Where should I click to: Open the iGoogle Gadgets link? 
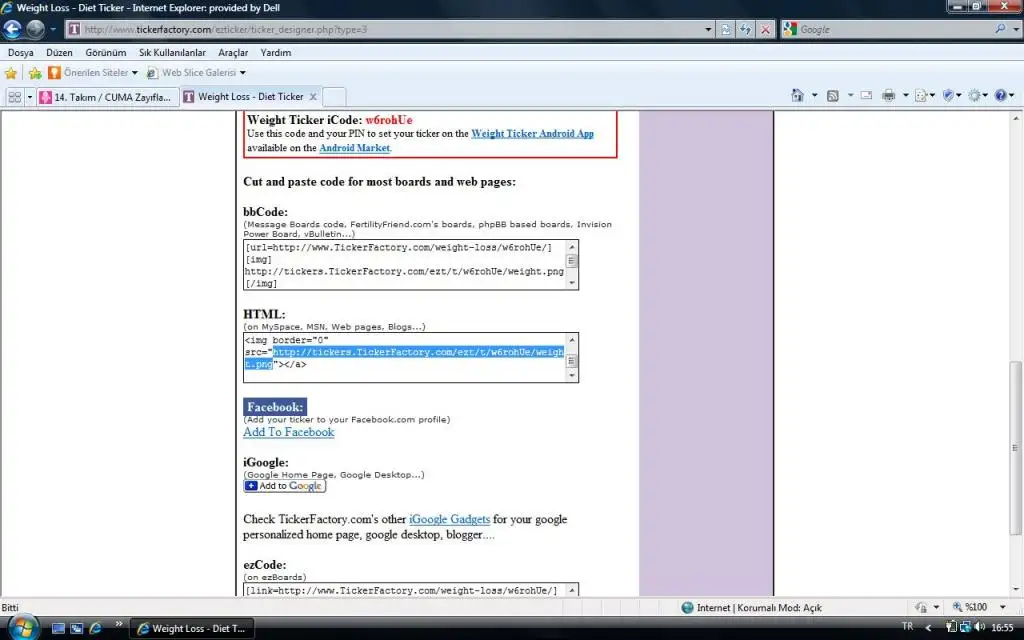449,519
